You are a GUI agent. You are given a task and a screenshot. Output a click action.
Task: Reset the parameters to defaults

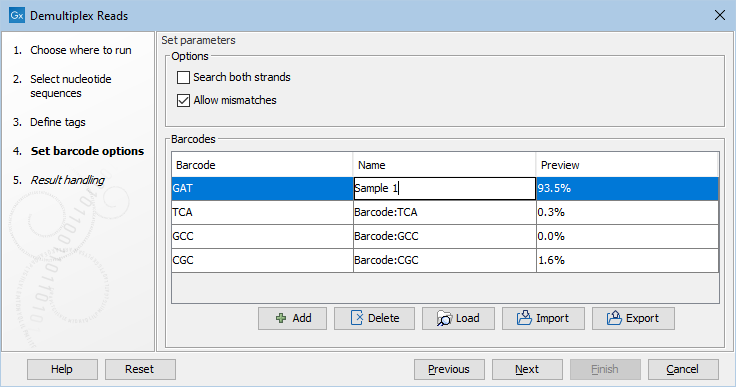pyautogui.click(x=140, y=370)
